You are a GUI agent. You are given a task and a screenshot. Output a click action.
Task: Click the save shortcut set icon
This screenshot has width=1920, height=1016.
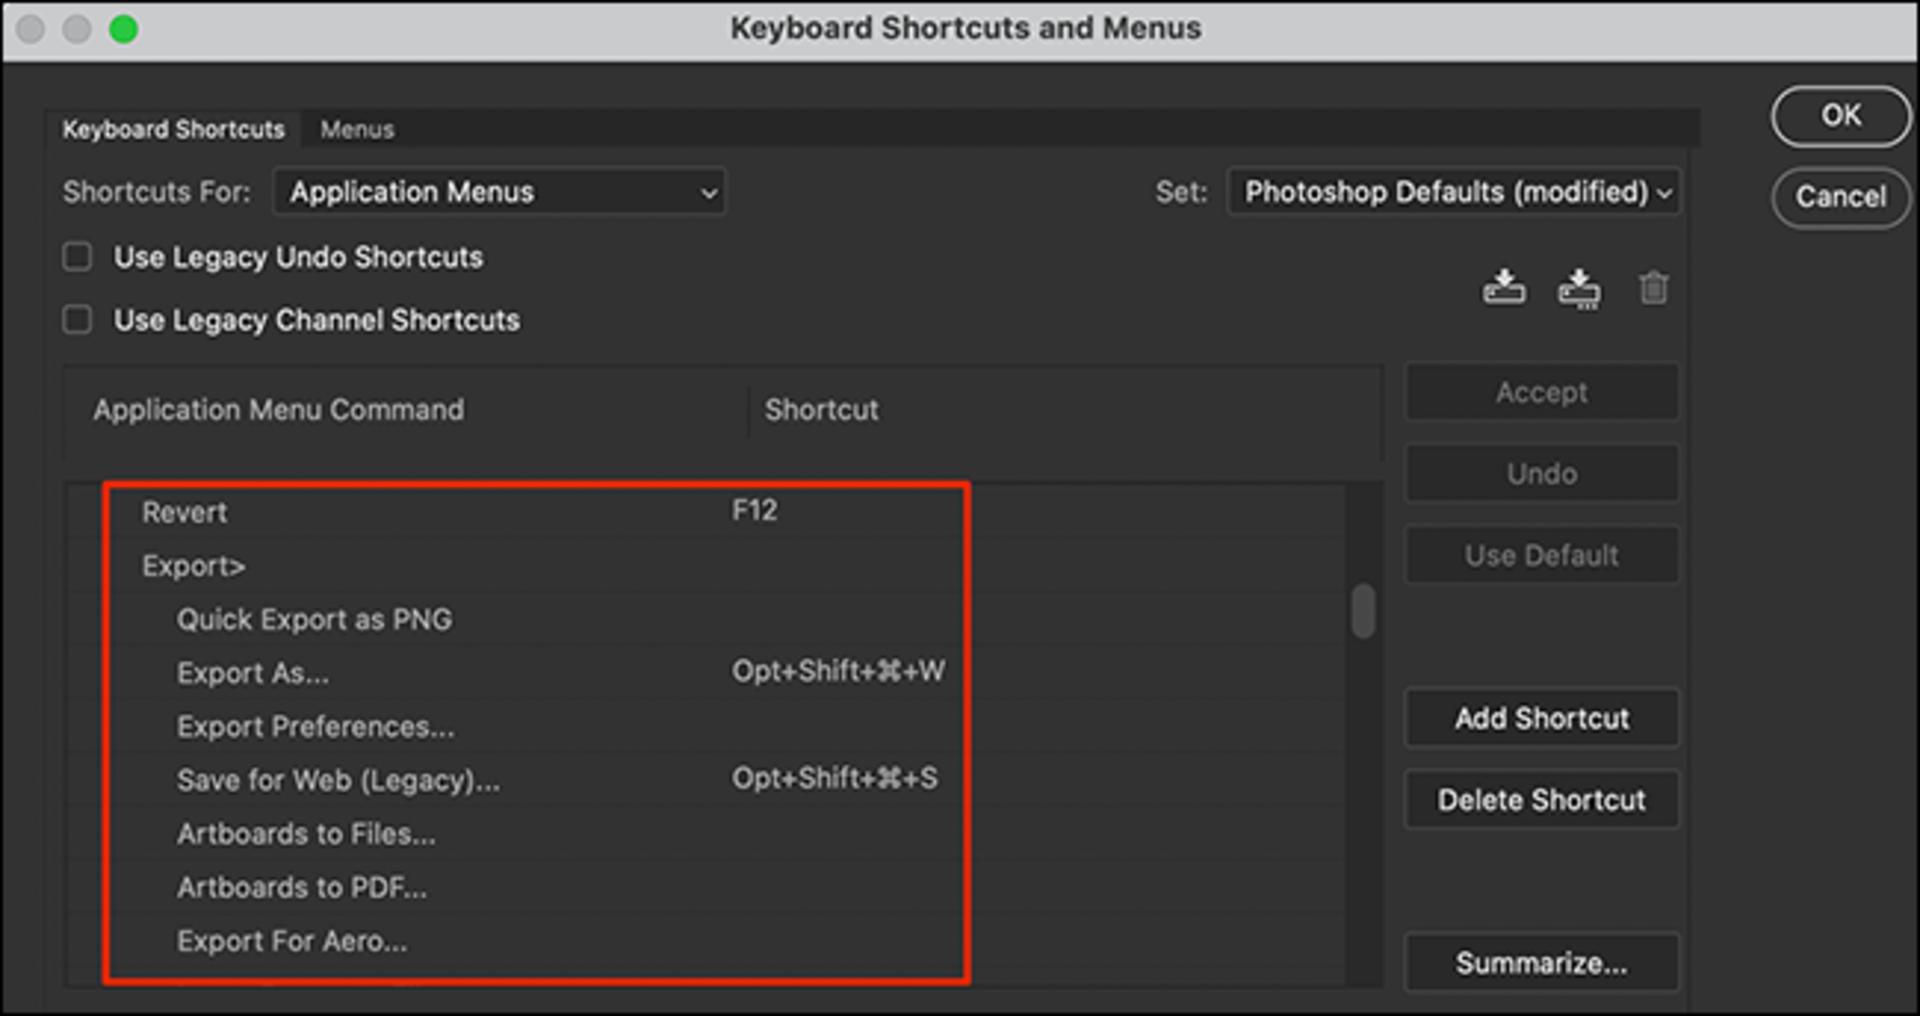(x=1504, y=287)
